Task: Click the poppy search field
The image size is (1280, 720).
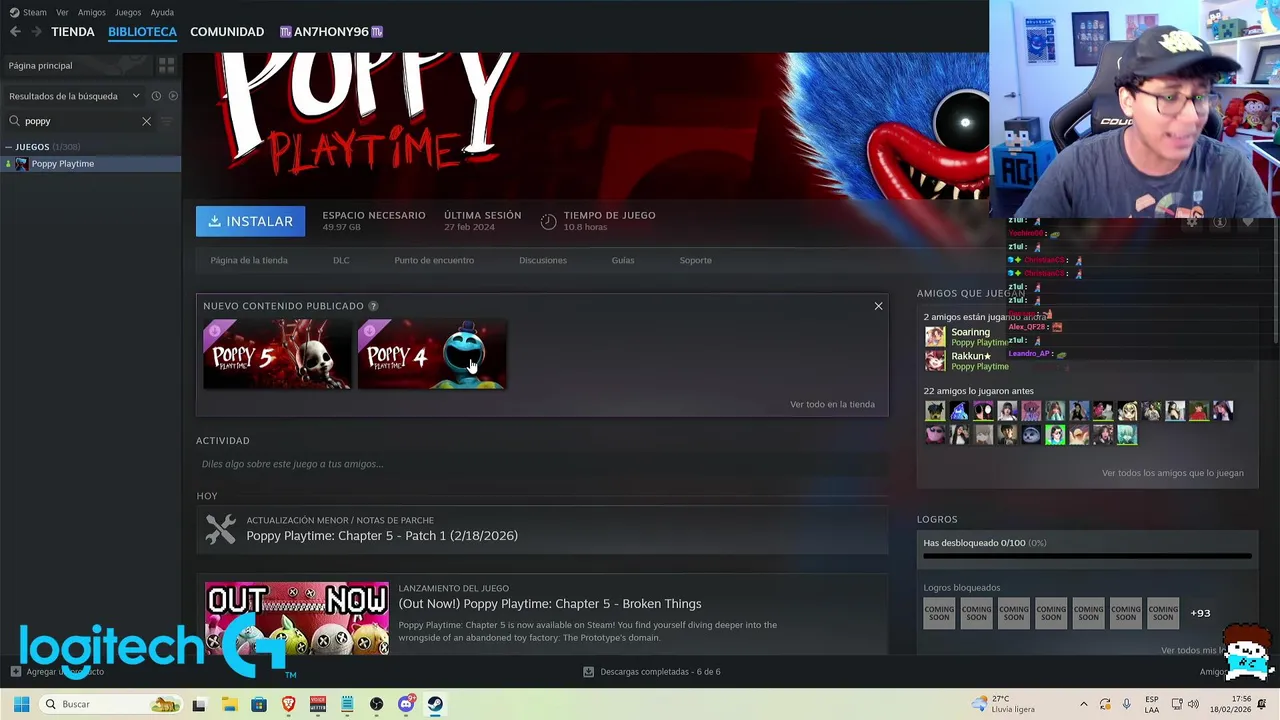Action: [80, 121]
